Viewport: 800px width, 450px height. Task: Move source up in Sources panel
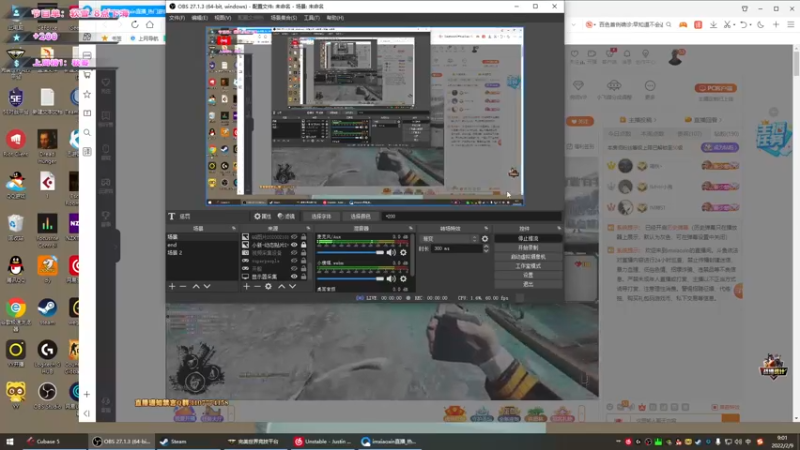click(x=282, y=286)
